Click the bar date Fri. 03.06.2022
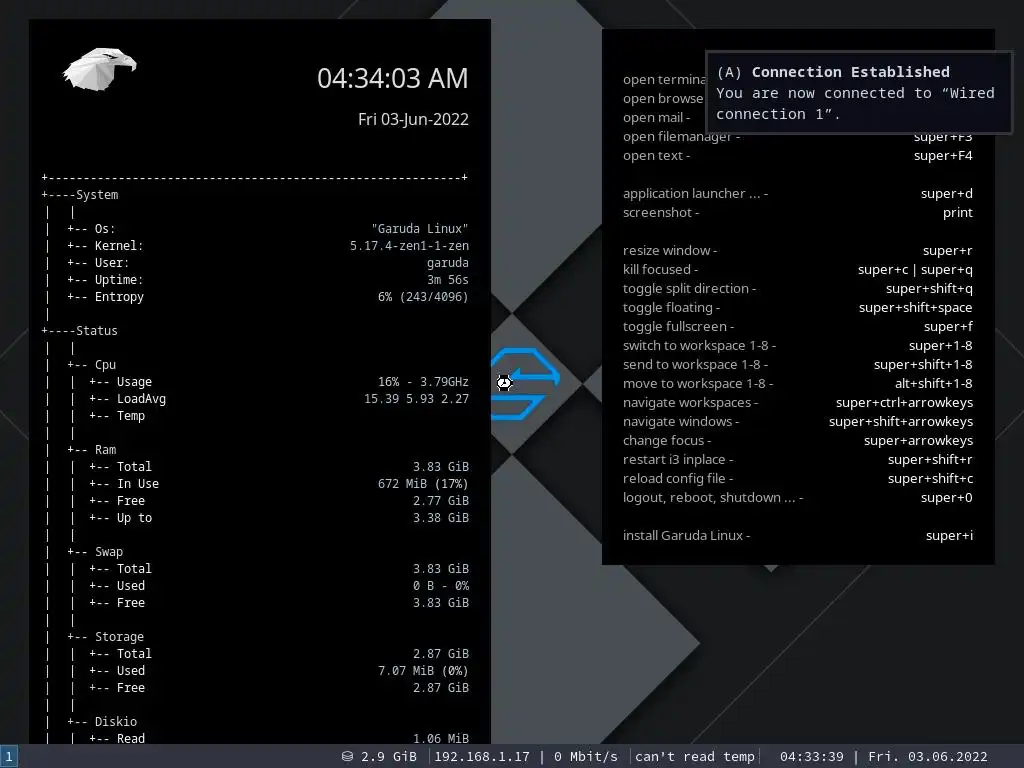The width and height of the screenshot is (1024, 768). pos(927,756)
